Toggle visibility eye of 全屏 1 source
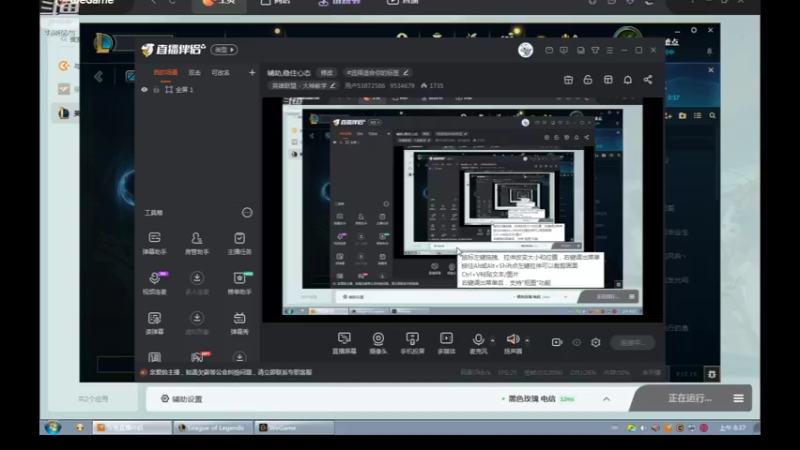 [144, 90]
